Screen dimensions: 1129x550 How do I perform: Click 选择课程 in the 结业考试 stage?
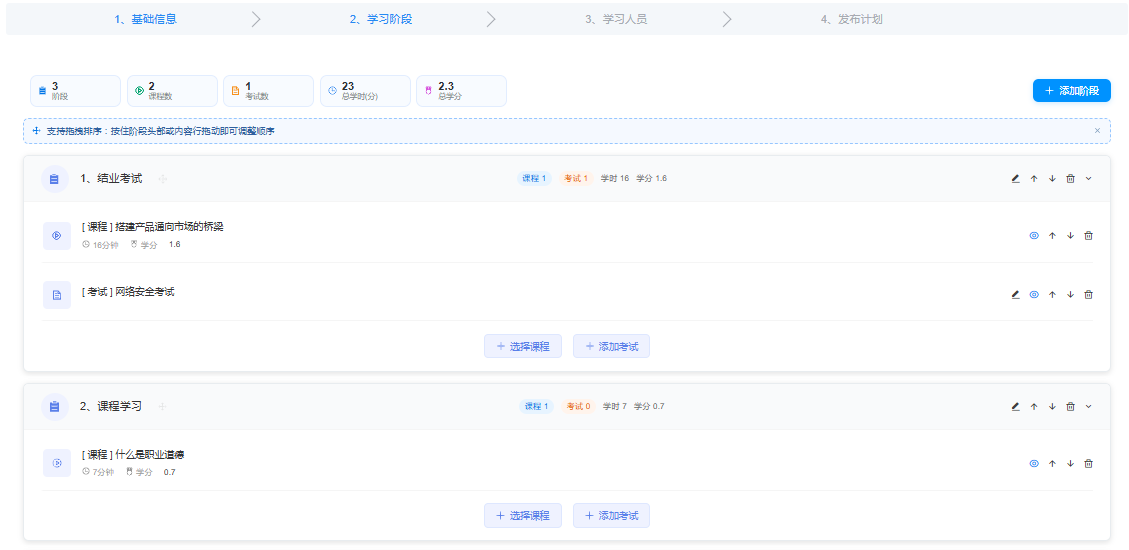[523, 346]
